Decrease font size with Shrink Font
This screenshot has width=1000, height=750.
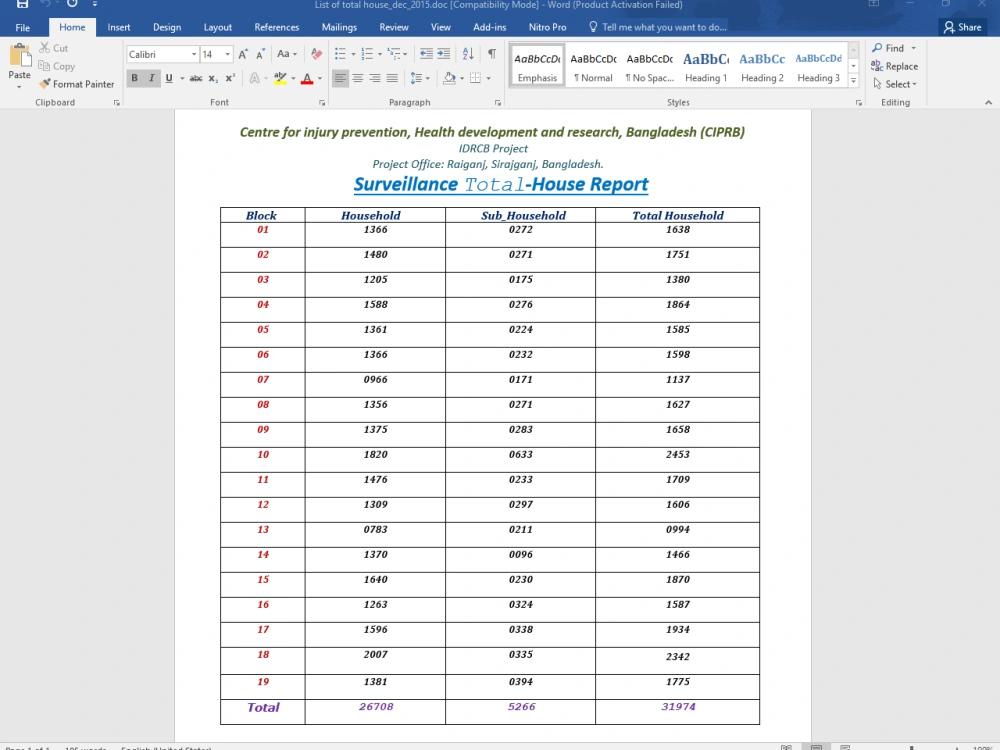coord(261,54)
